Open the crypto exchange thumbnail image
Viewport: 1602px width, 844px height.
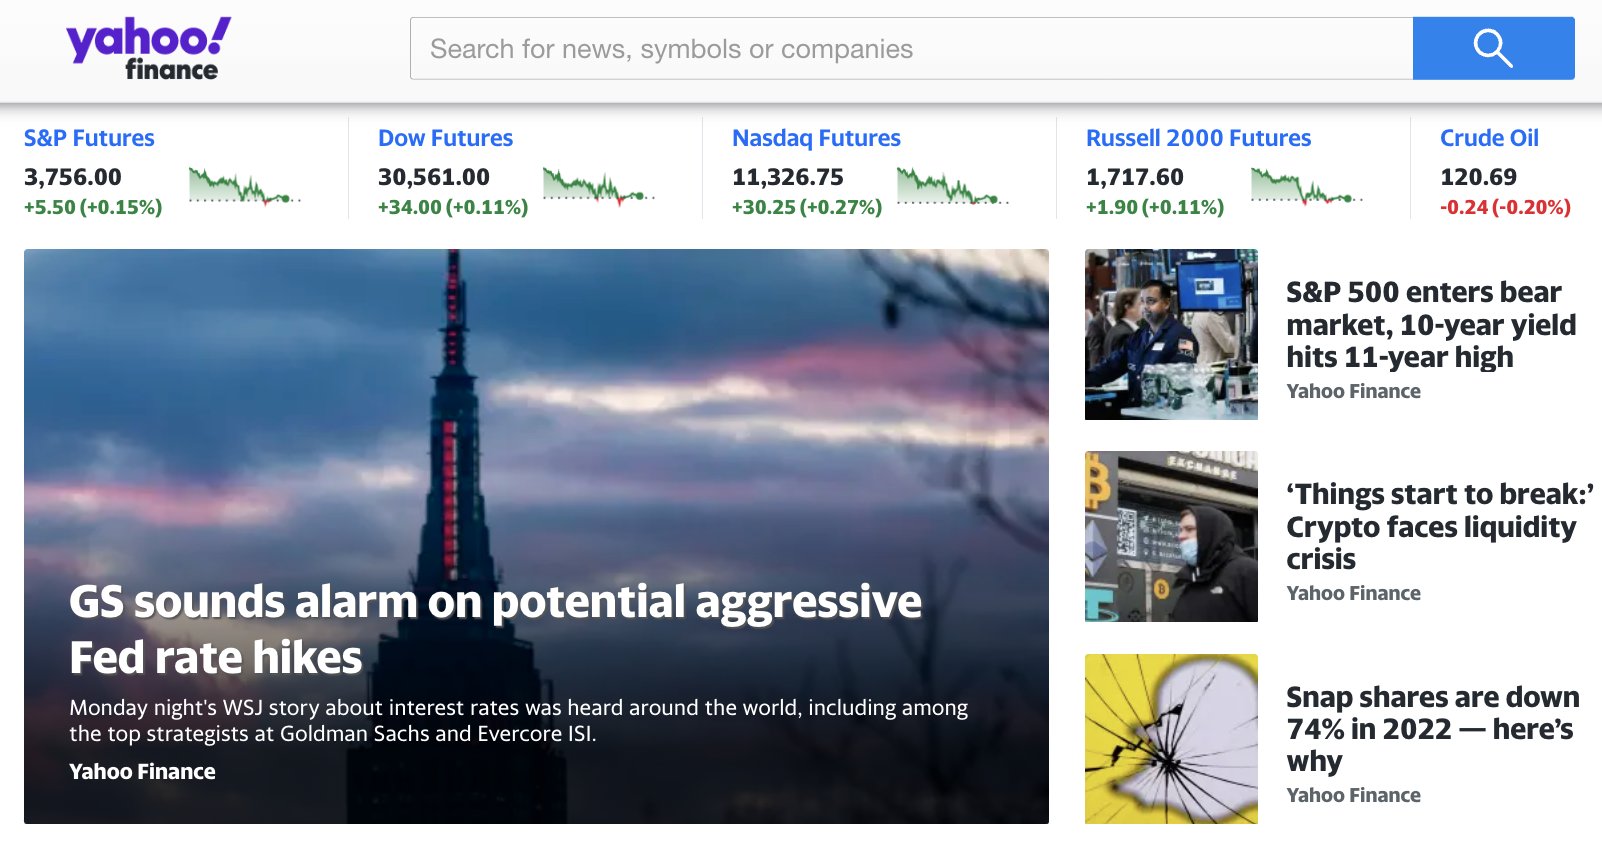(1171, 536)
